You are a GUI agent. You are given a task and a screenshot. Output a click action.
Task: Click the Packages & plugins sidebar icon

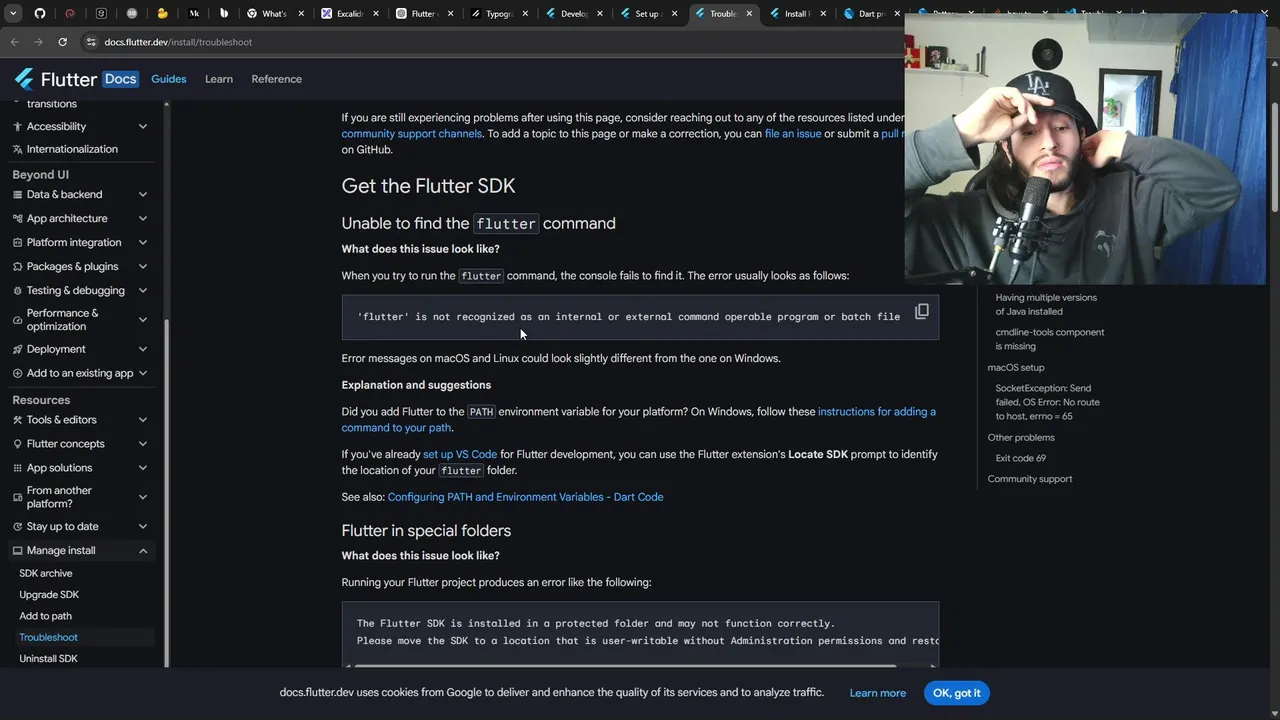tap(17, 267)
